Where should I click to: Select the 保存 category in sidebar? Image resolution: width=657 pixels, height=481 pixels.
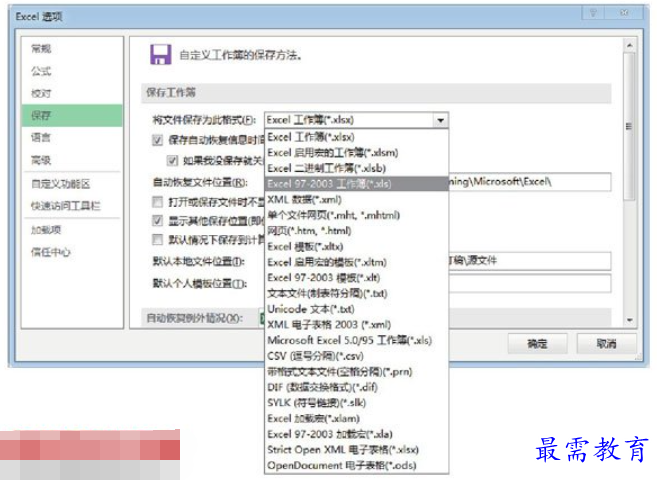click(72, 115)
